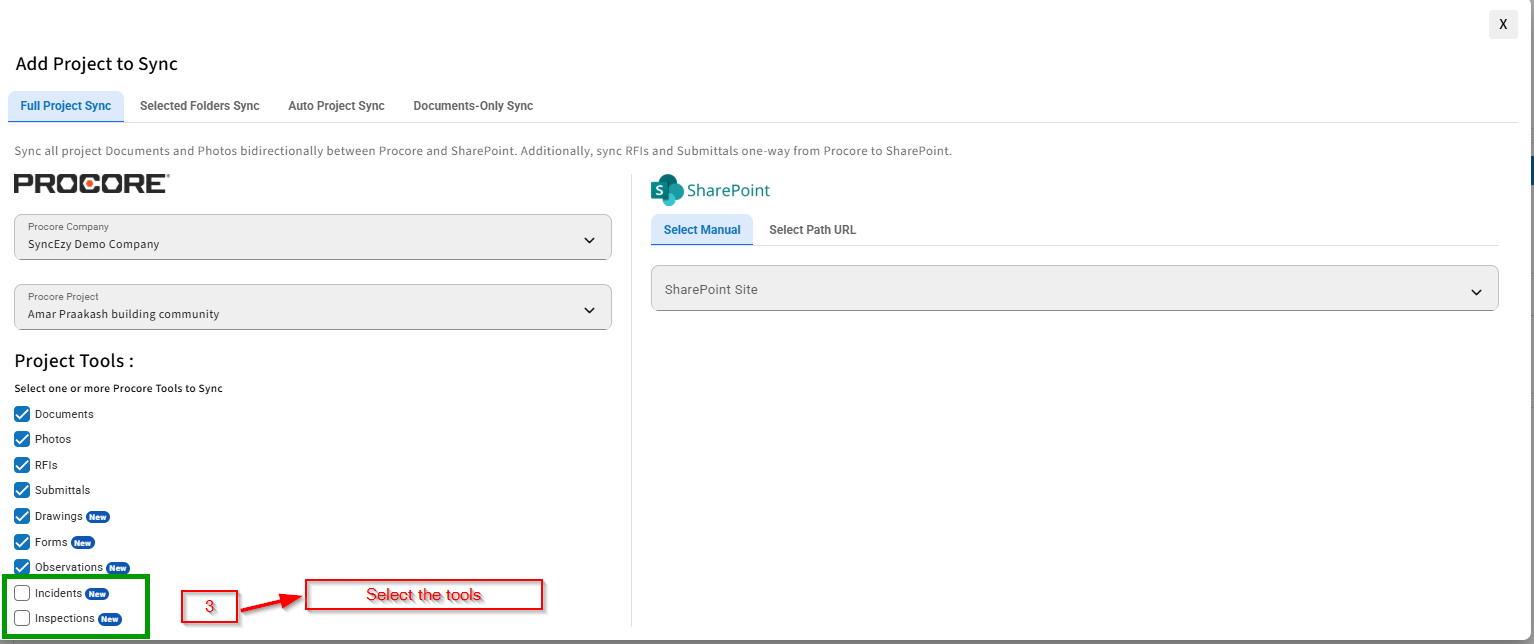The image size is (1534, 644).
Task: Click the New badge beside Incidents
Action: click(x=97, y=594)
